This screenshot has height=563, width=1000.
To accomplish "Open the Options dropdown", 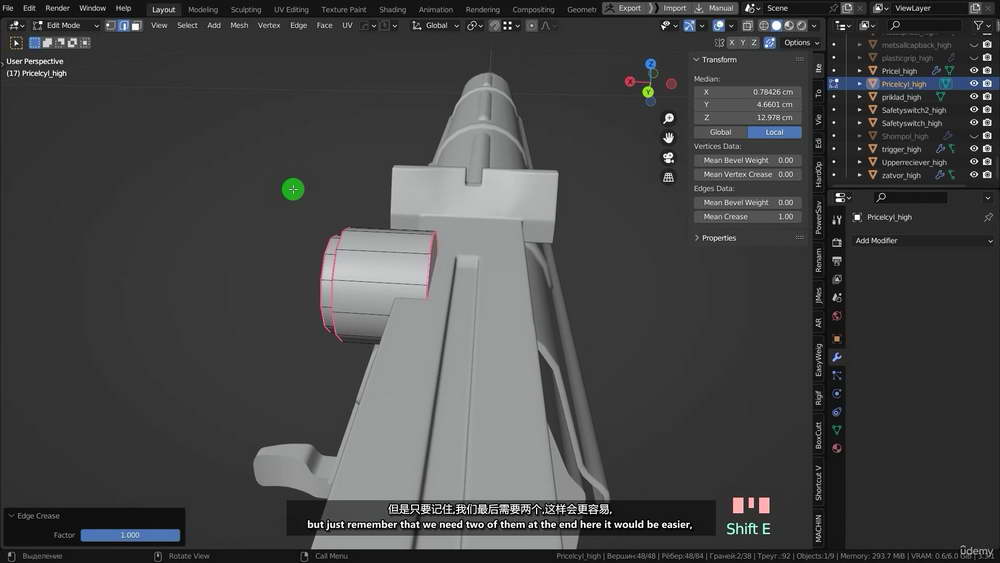I will [x=801, y=43].
